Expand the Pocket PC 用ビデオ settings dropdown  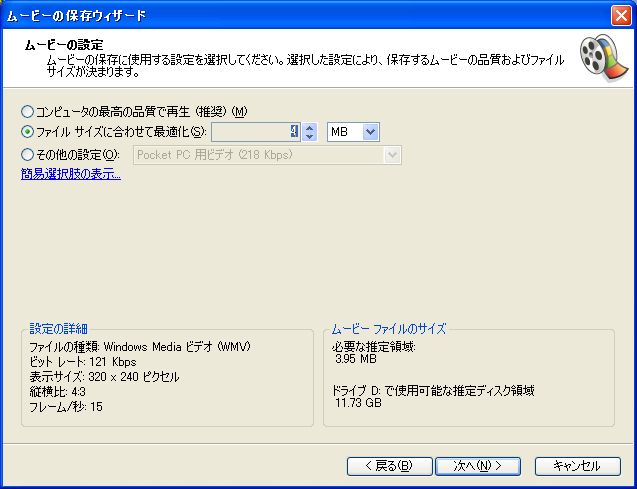(x=392, y=154)
